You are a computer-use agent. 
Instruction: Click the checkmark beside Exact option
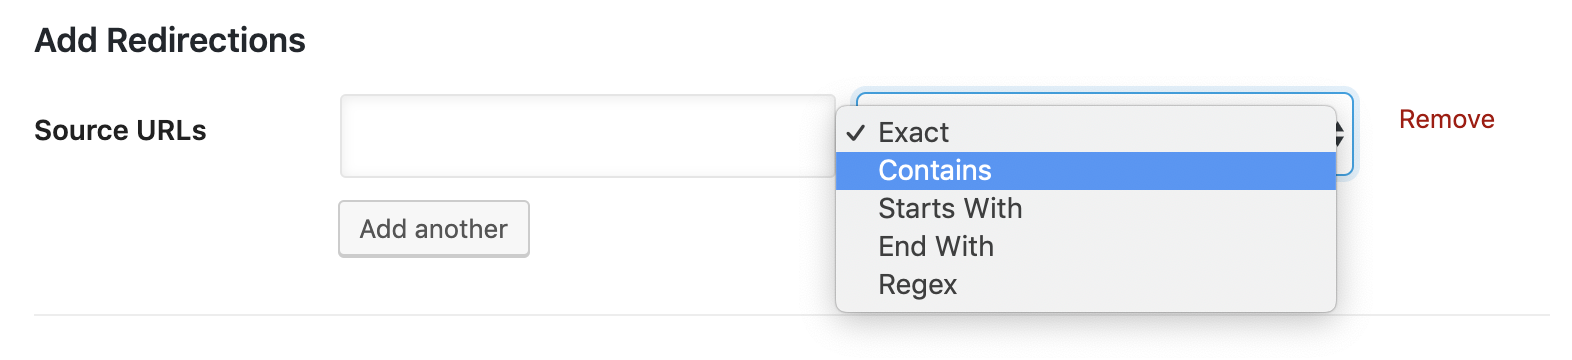point(856,132)
